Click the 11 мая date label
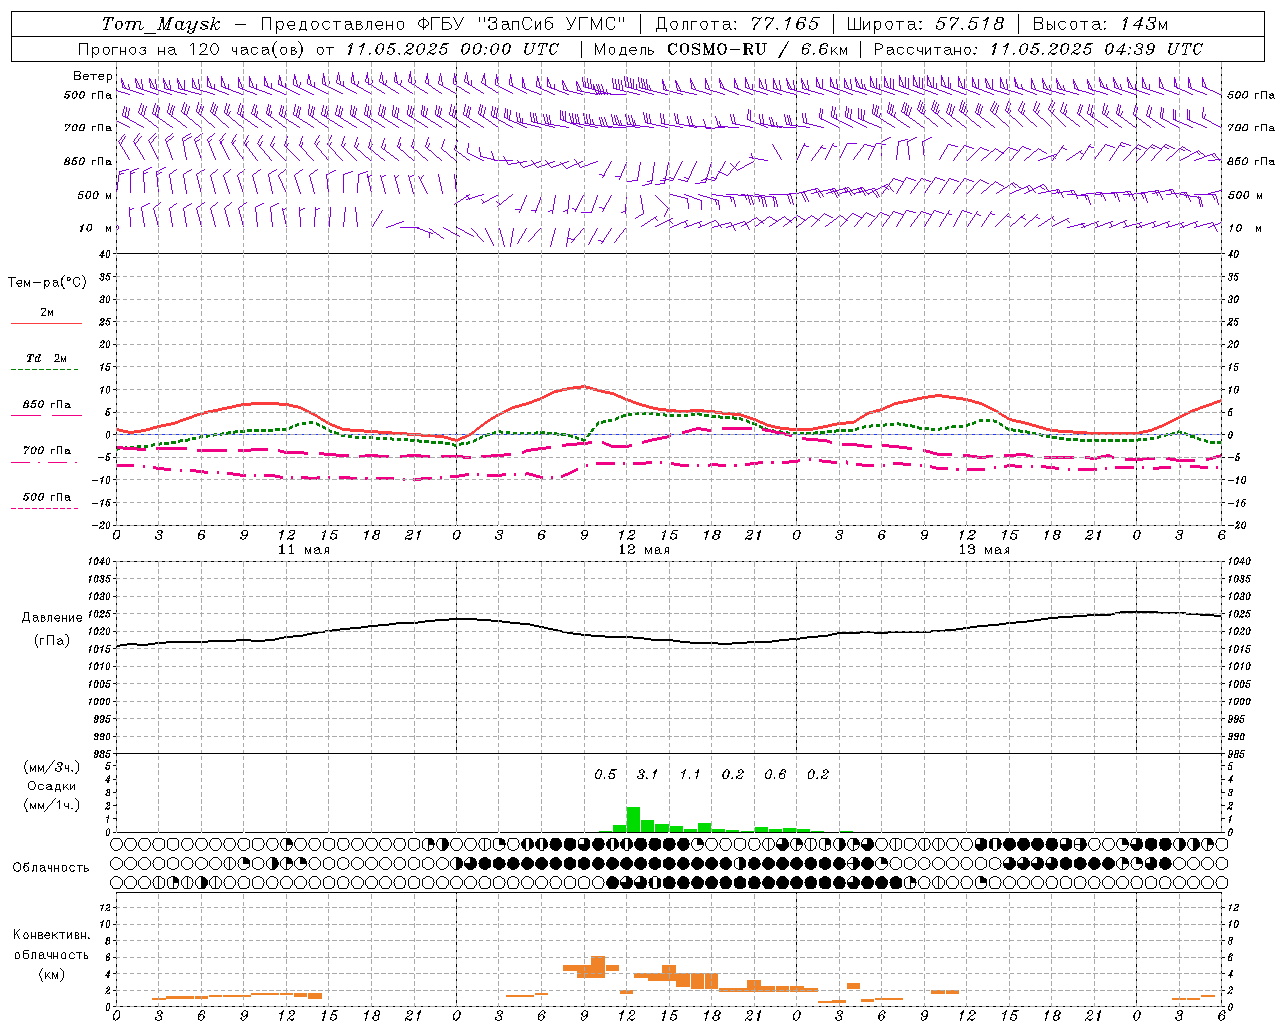Screen dimensions: 1280x1024 point(304,550)
